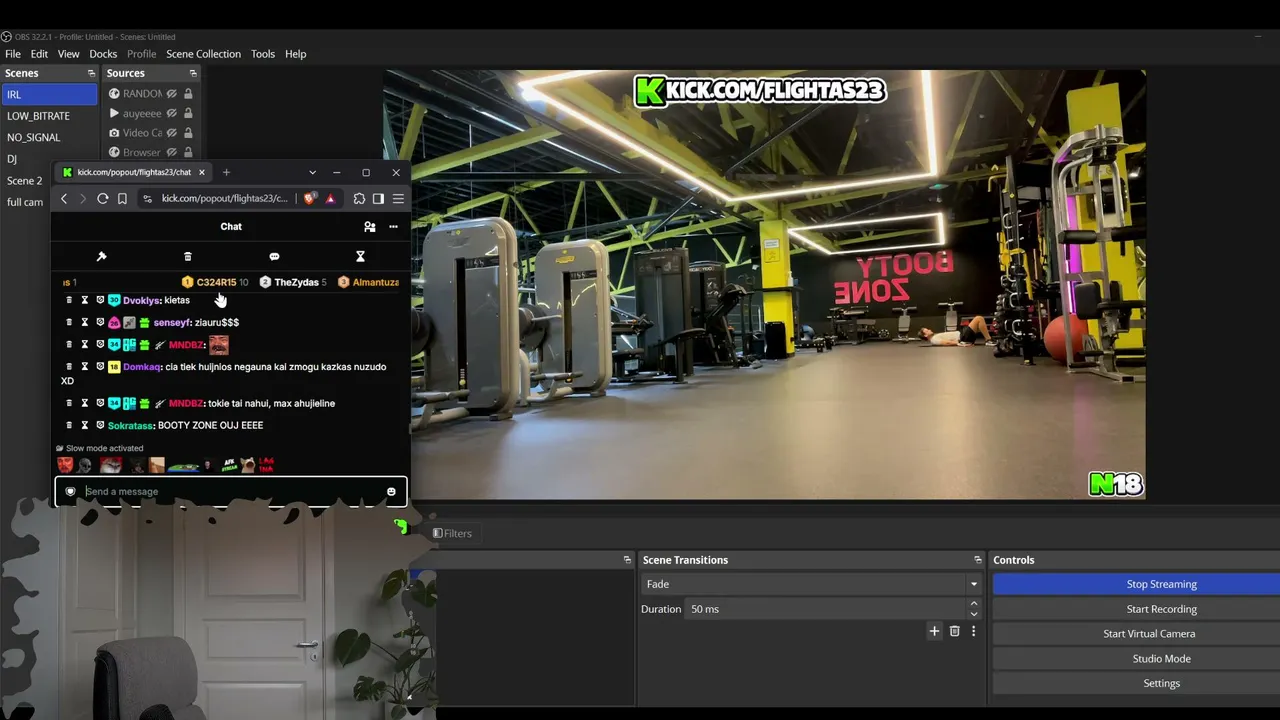The image size is (1280, 720).
Task: Click the trash icon in chat toolbar
Action: (x=187, y=257)
